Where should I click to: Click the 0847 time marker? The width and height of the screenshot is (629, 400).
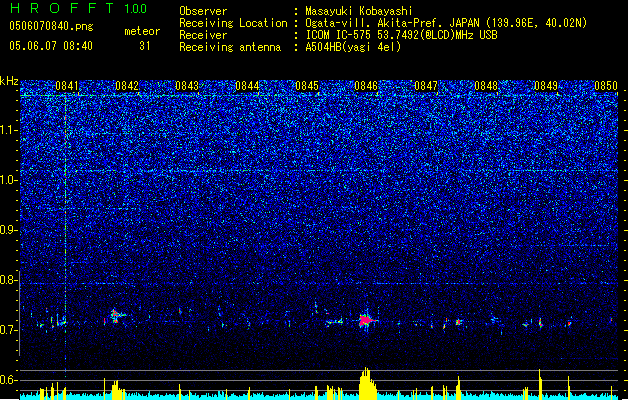click(x=426, y=86)
